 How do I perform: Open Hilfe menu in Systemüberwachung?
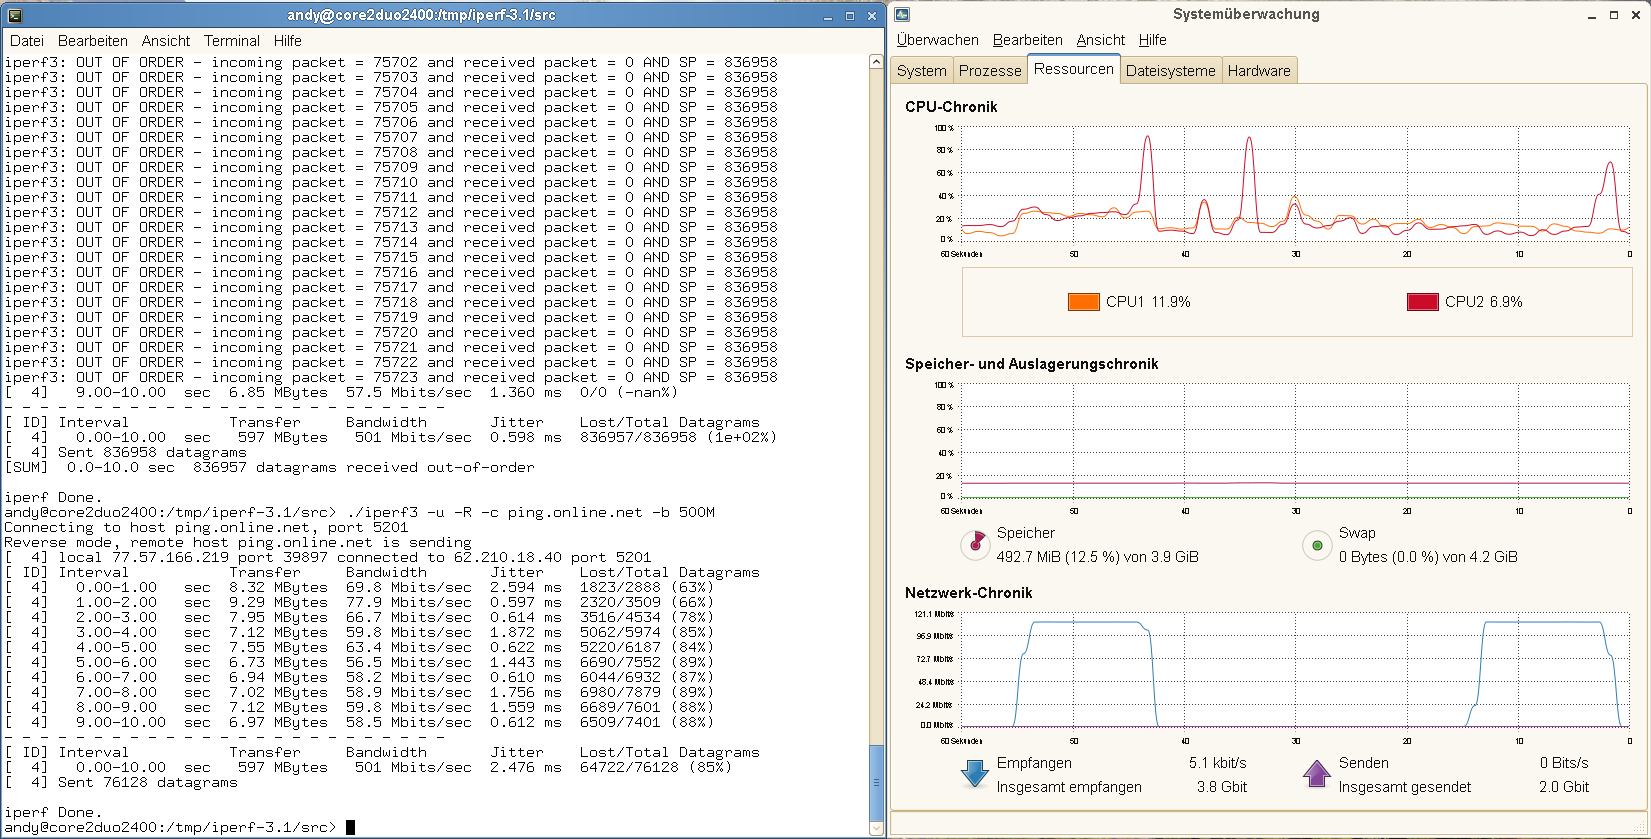tap(1153, 40)
